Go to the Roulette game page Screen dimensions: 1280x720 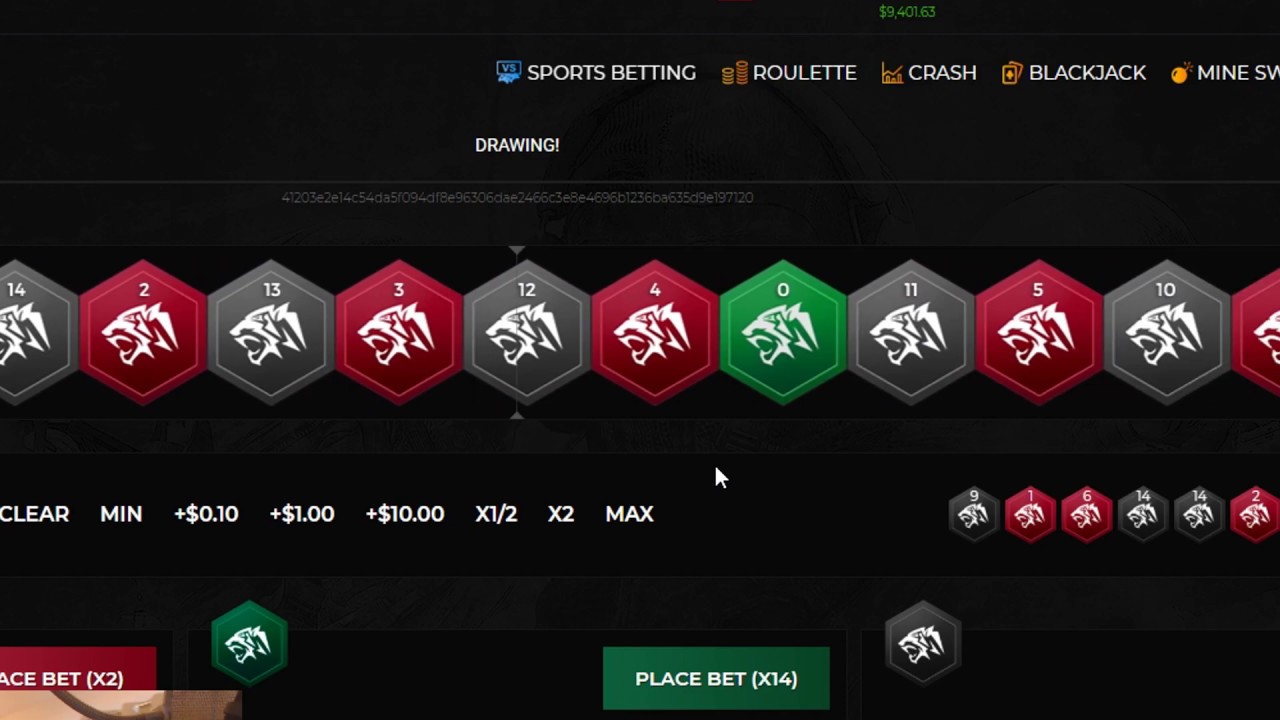click(789, 73)
